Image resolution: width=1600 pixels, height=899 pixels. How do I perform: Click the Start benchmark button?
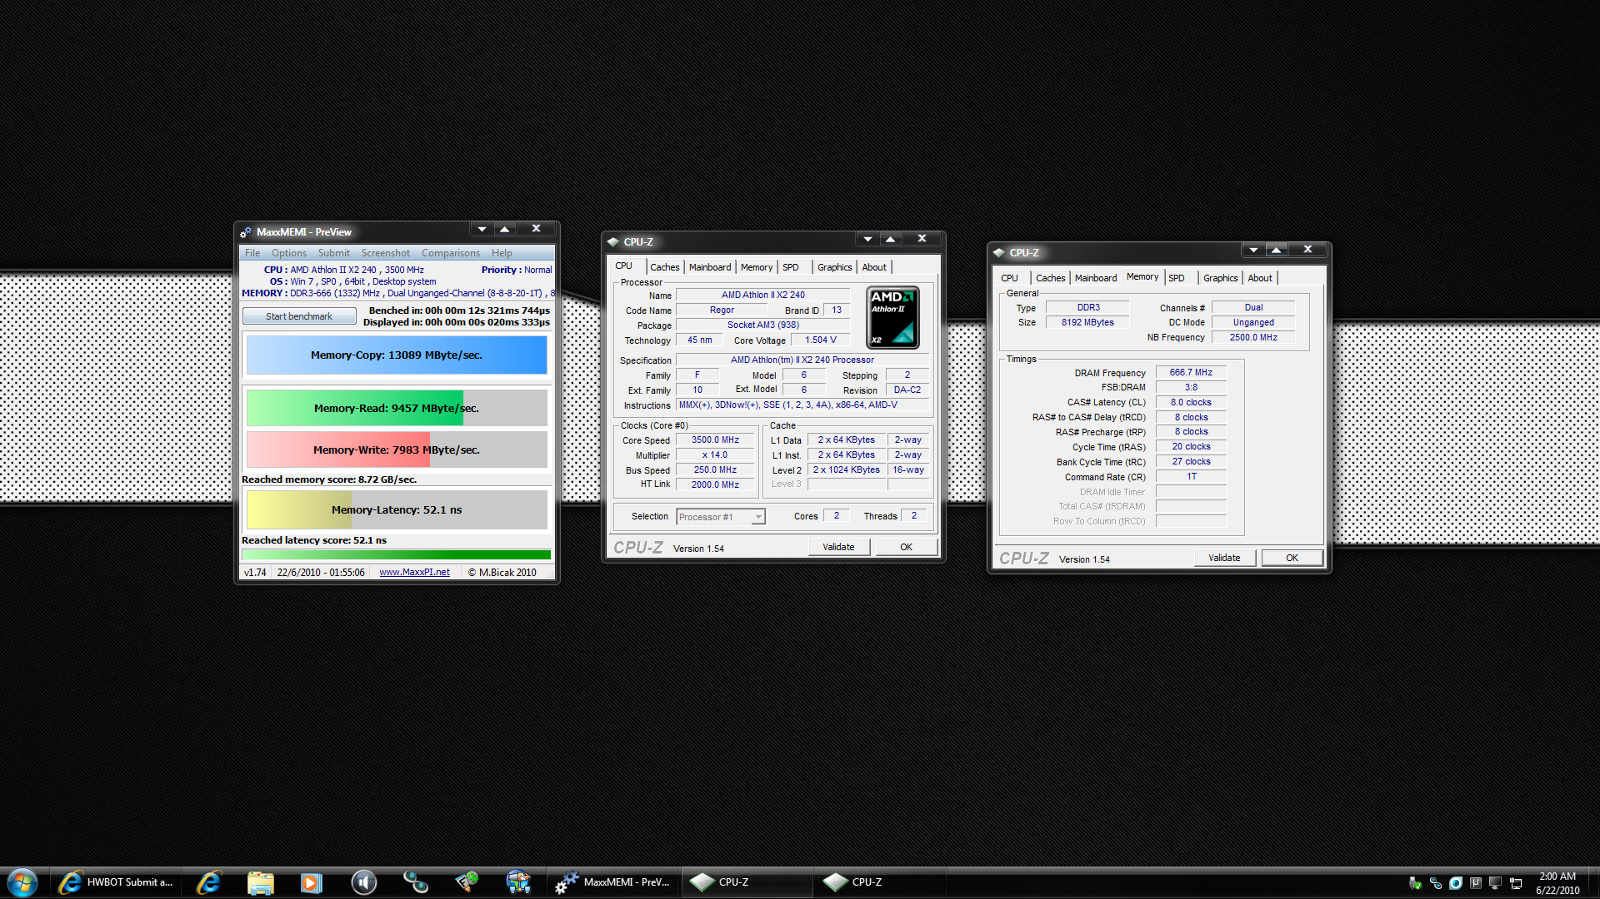[299, 317]
